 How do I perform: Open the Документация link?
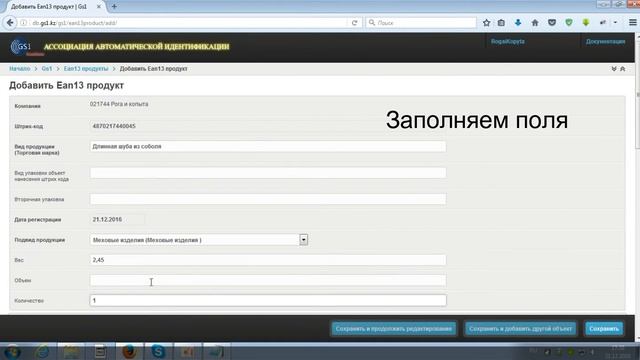pos(605,42)
